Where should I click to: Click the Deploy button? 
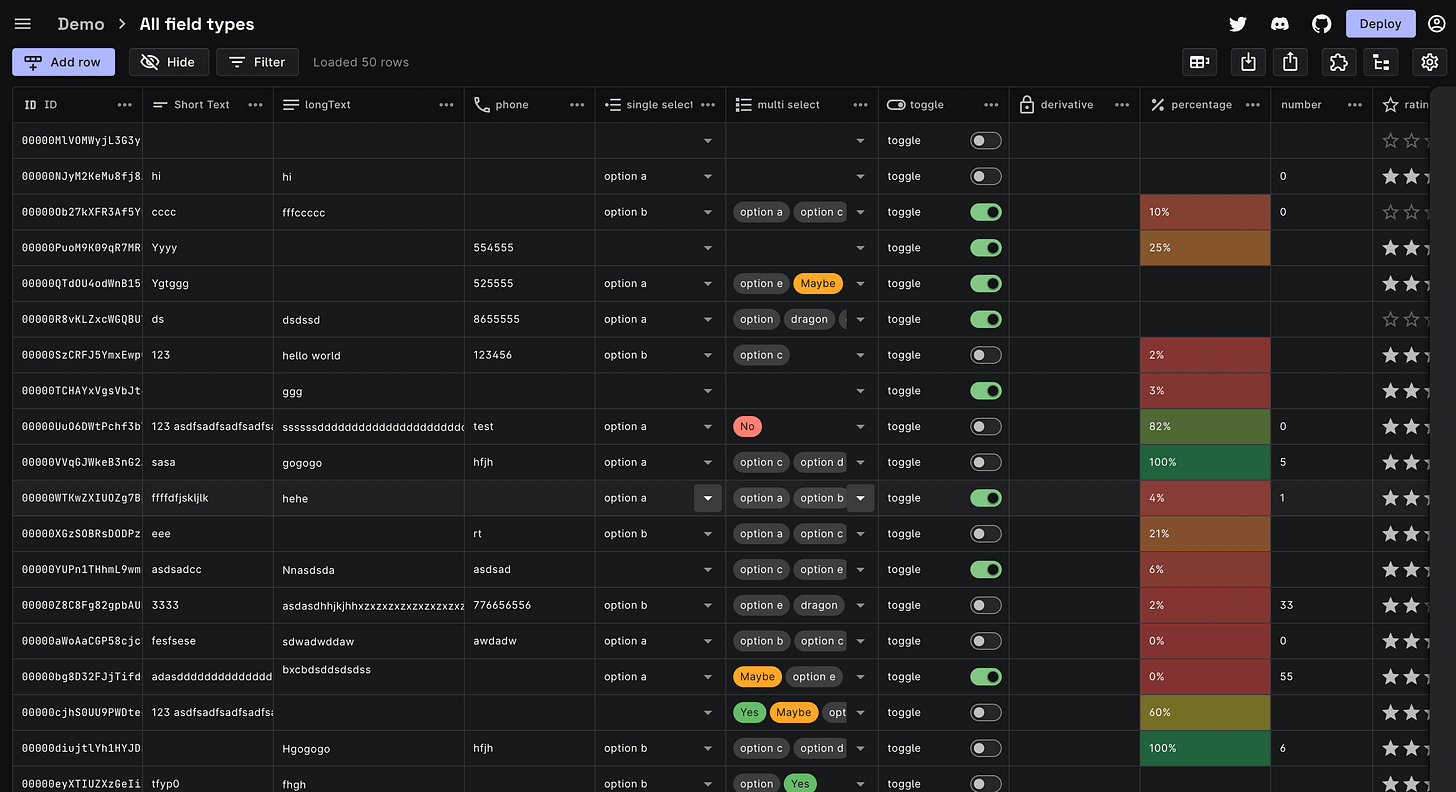coord(1380,24)
